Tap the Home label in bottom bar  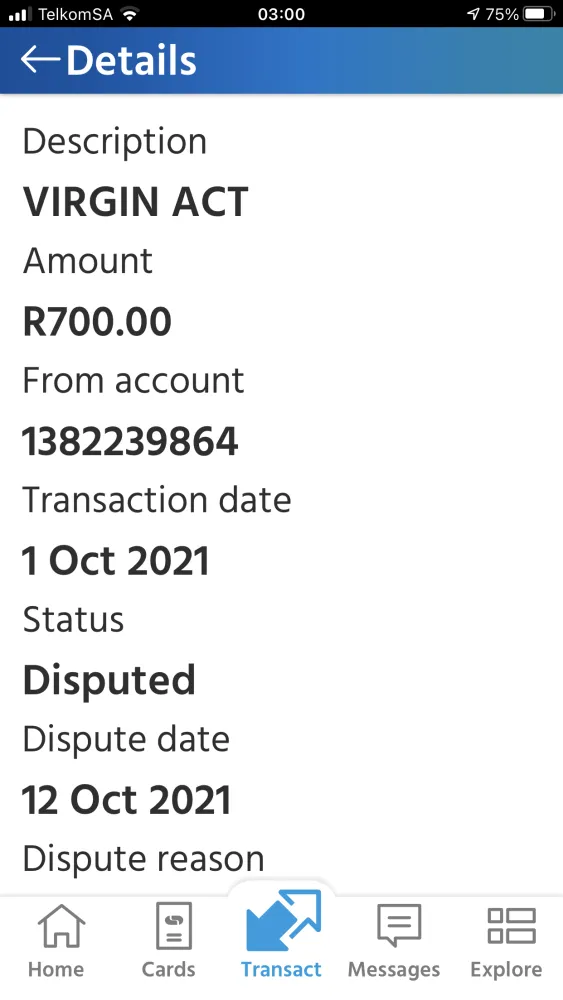[56, 969]
